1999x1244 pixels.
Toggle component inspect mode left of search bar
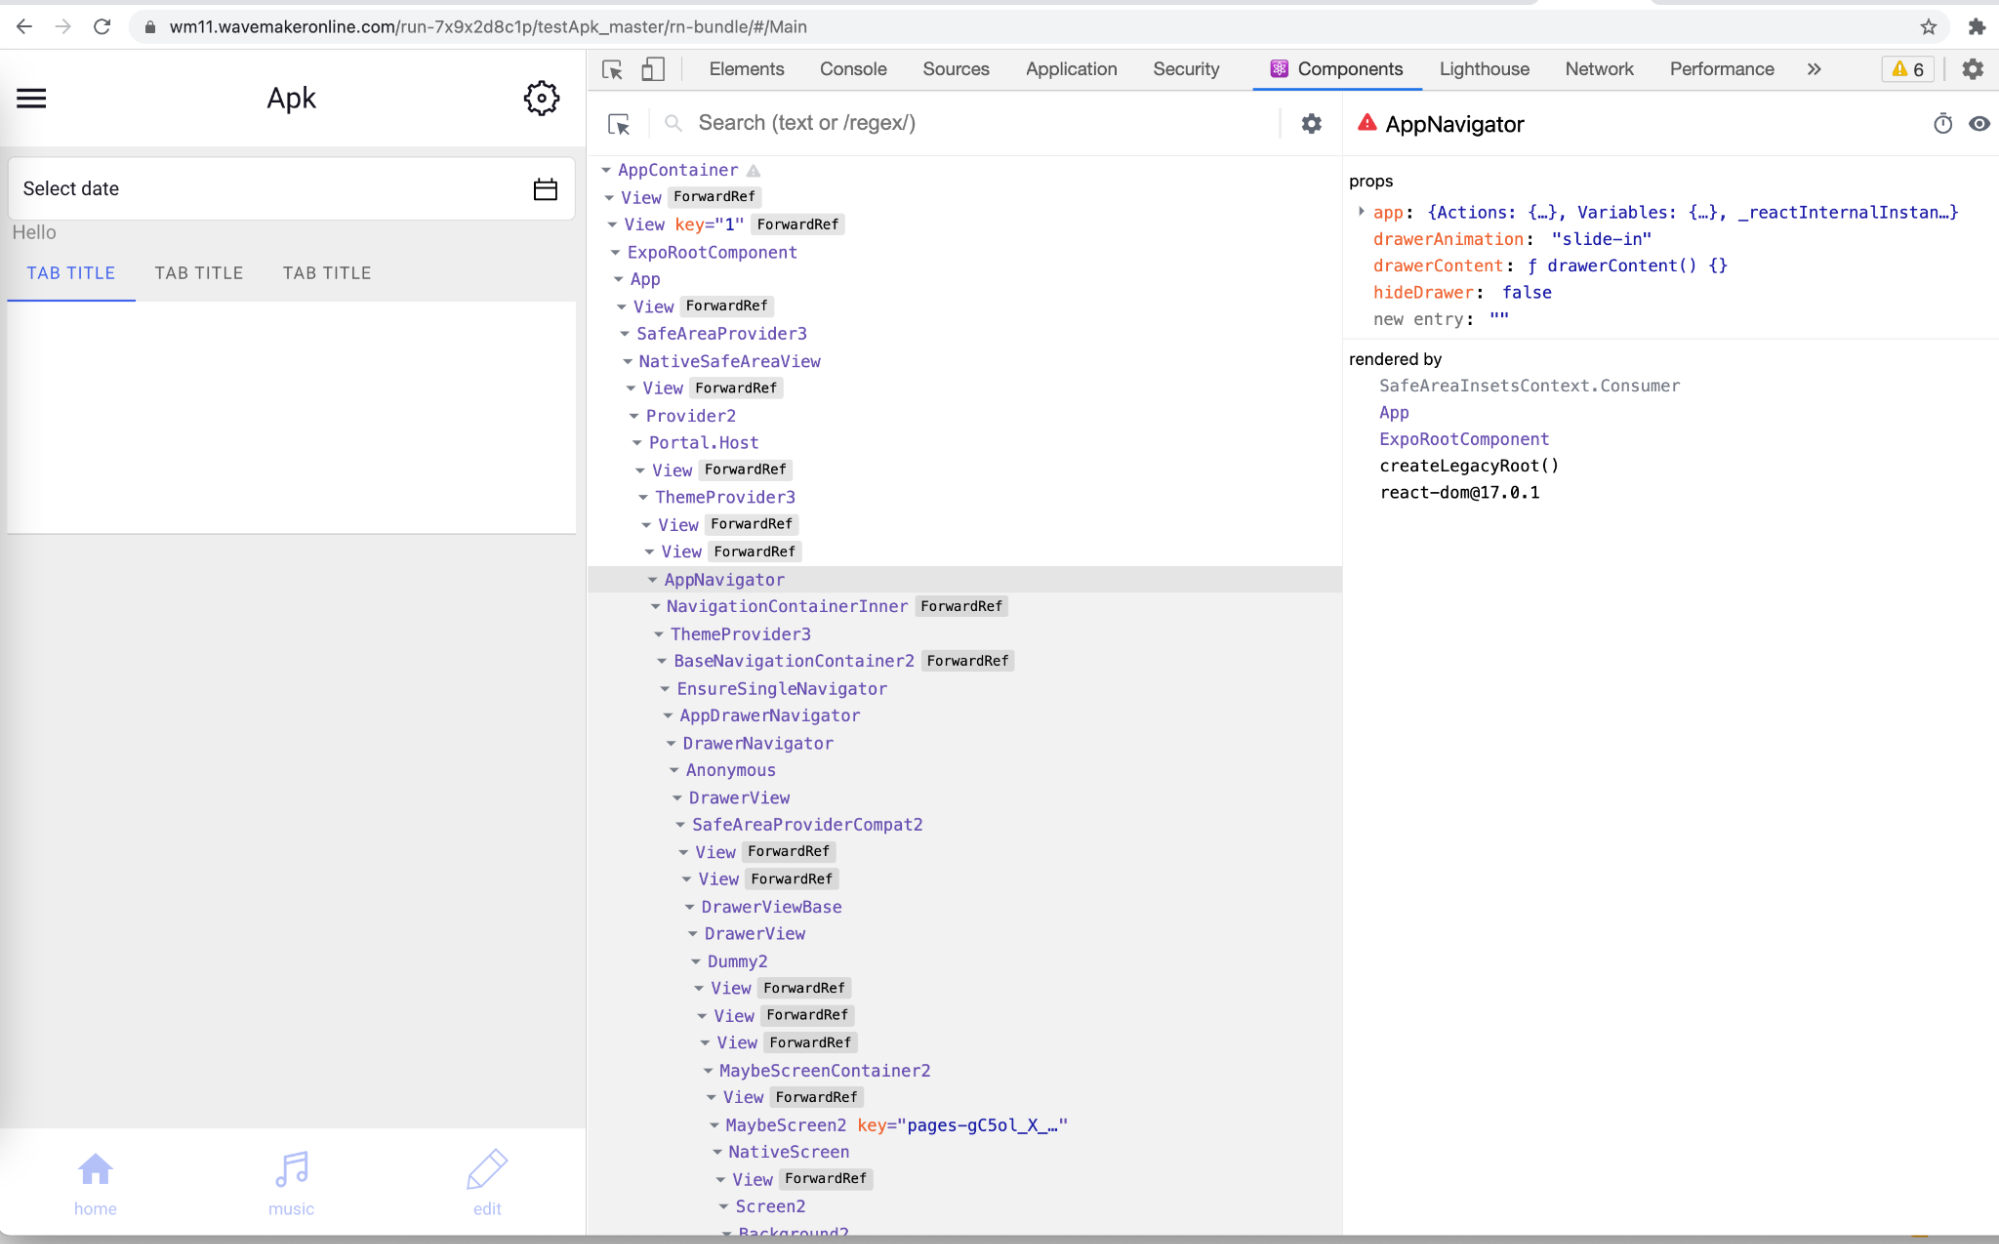[x=619, y=123]
